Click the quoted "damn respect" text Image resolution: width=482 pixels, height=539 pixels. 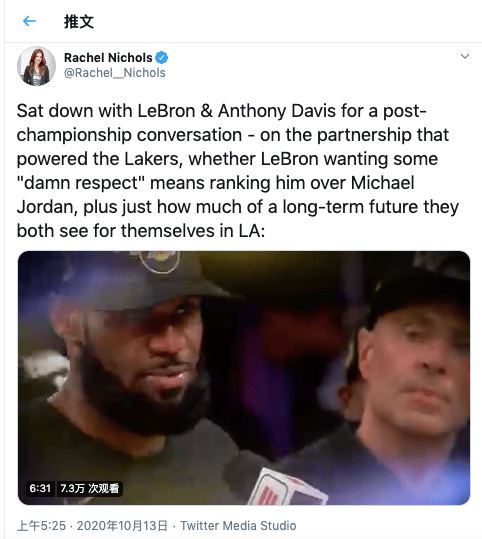81,183
